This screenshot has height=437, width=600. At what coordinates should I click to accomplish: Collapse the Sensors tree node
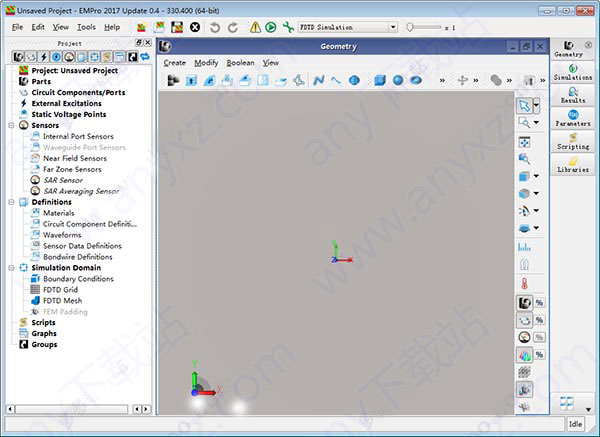pyautogui.click(x=11, y=125)
